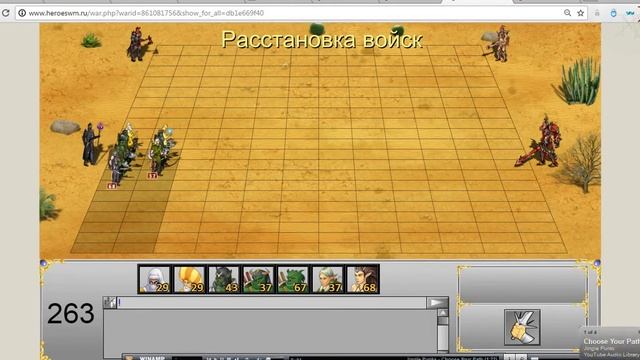640x360 pixels.
Task: Select the brown-haired elf portrait with 68
Action: click(362, 279)
